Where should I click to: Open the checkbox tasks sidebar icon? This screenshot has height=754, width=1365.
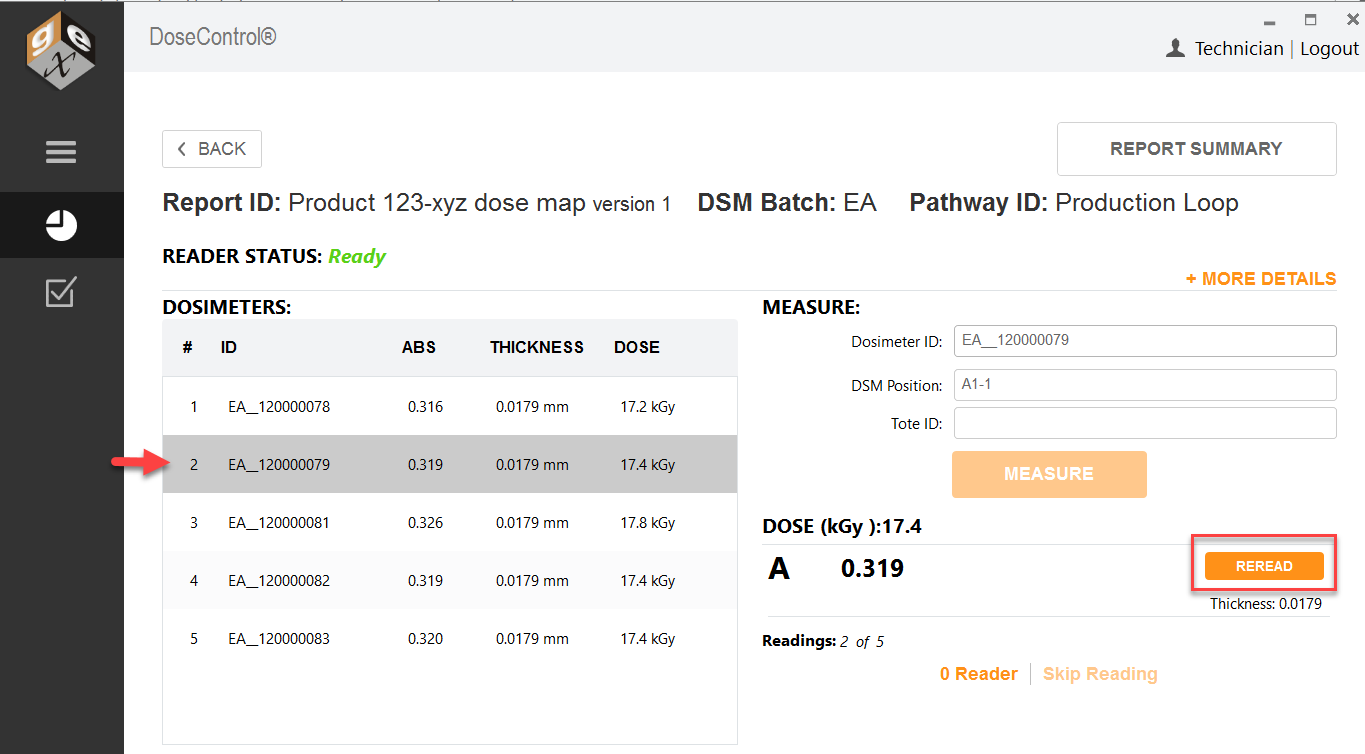point(61,292)
